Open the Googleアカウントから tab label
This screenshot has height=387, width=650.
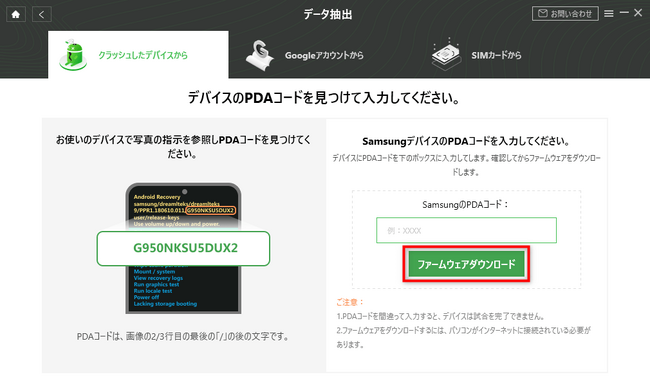point(324,55)
